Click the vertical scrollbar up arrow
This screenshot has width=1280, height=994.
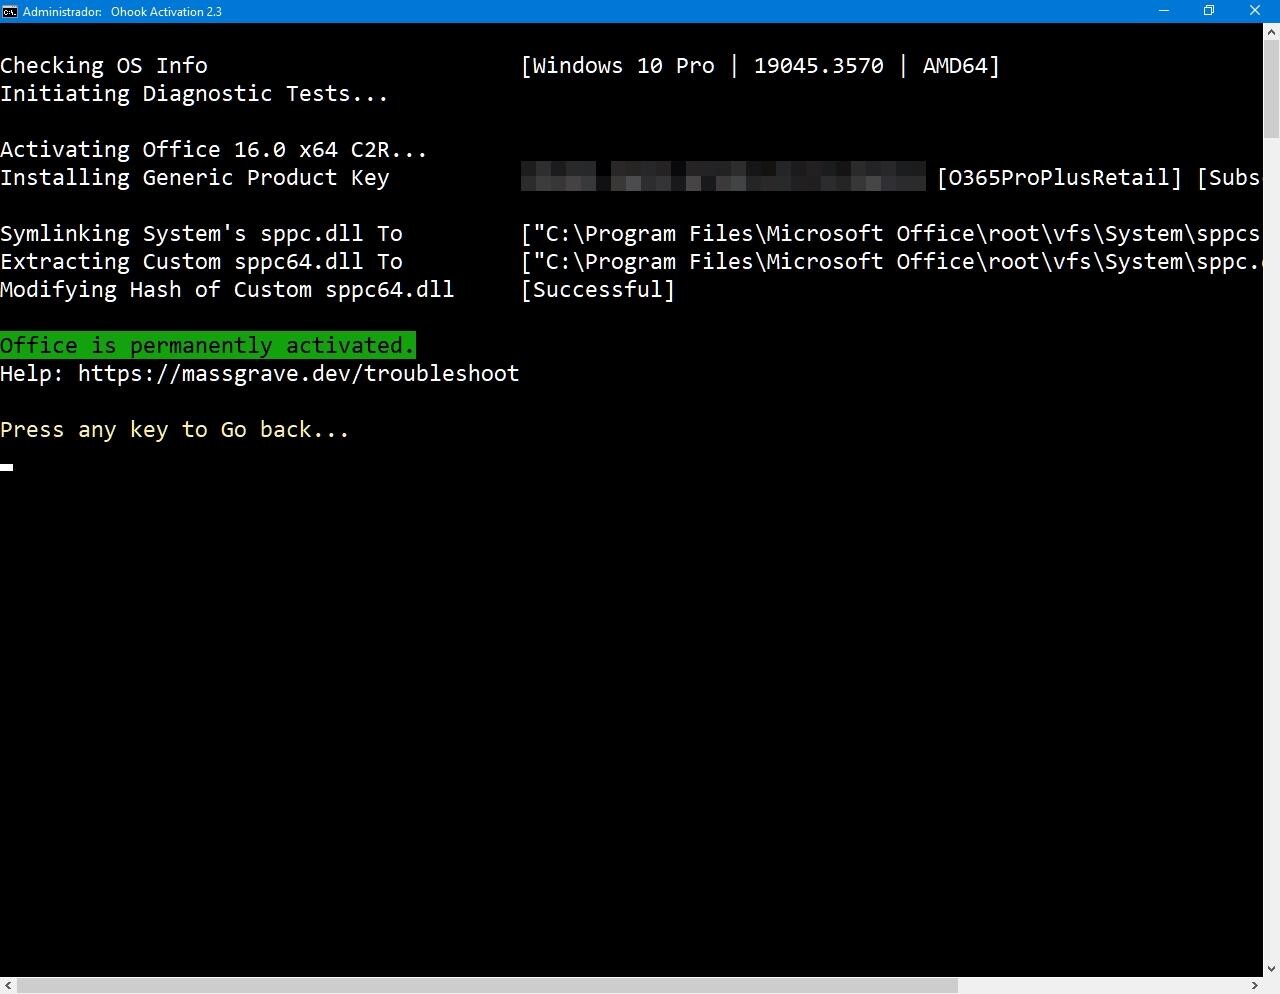pos(1271,31)
